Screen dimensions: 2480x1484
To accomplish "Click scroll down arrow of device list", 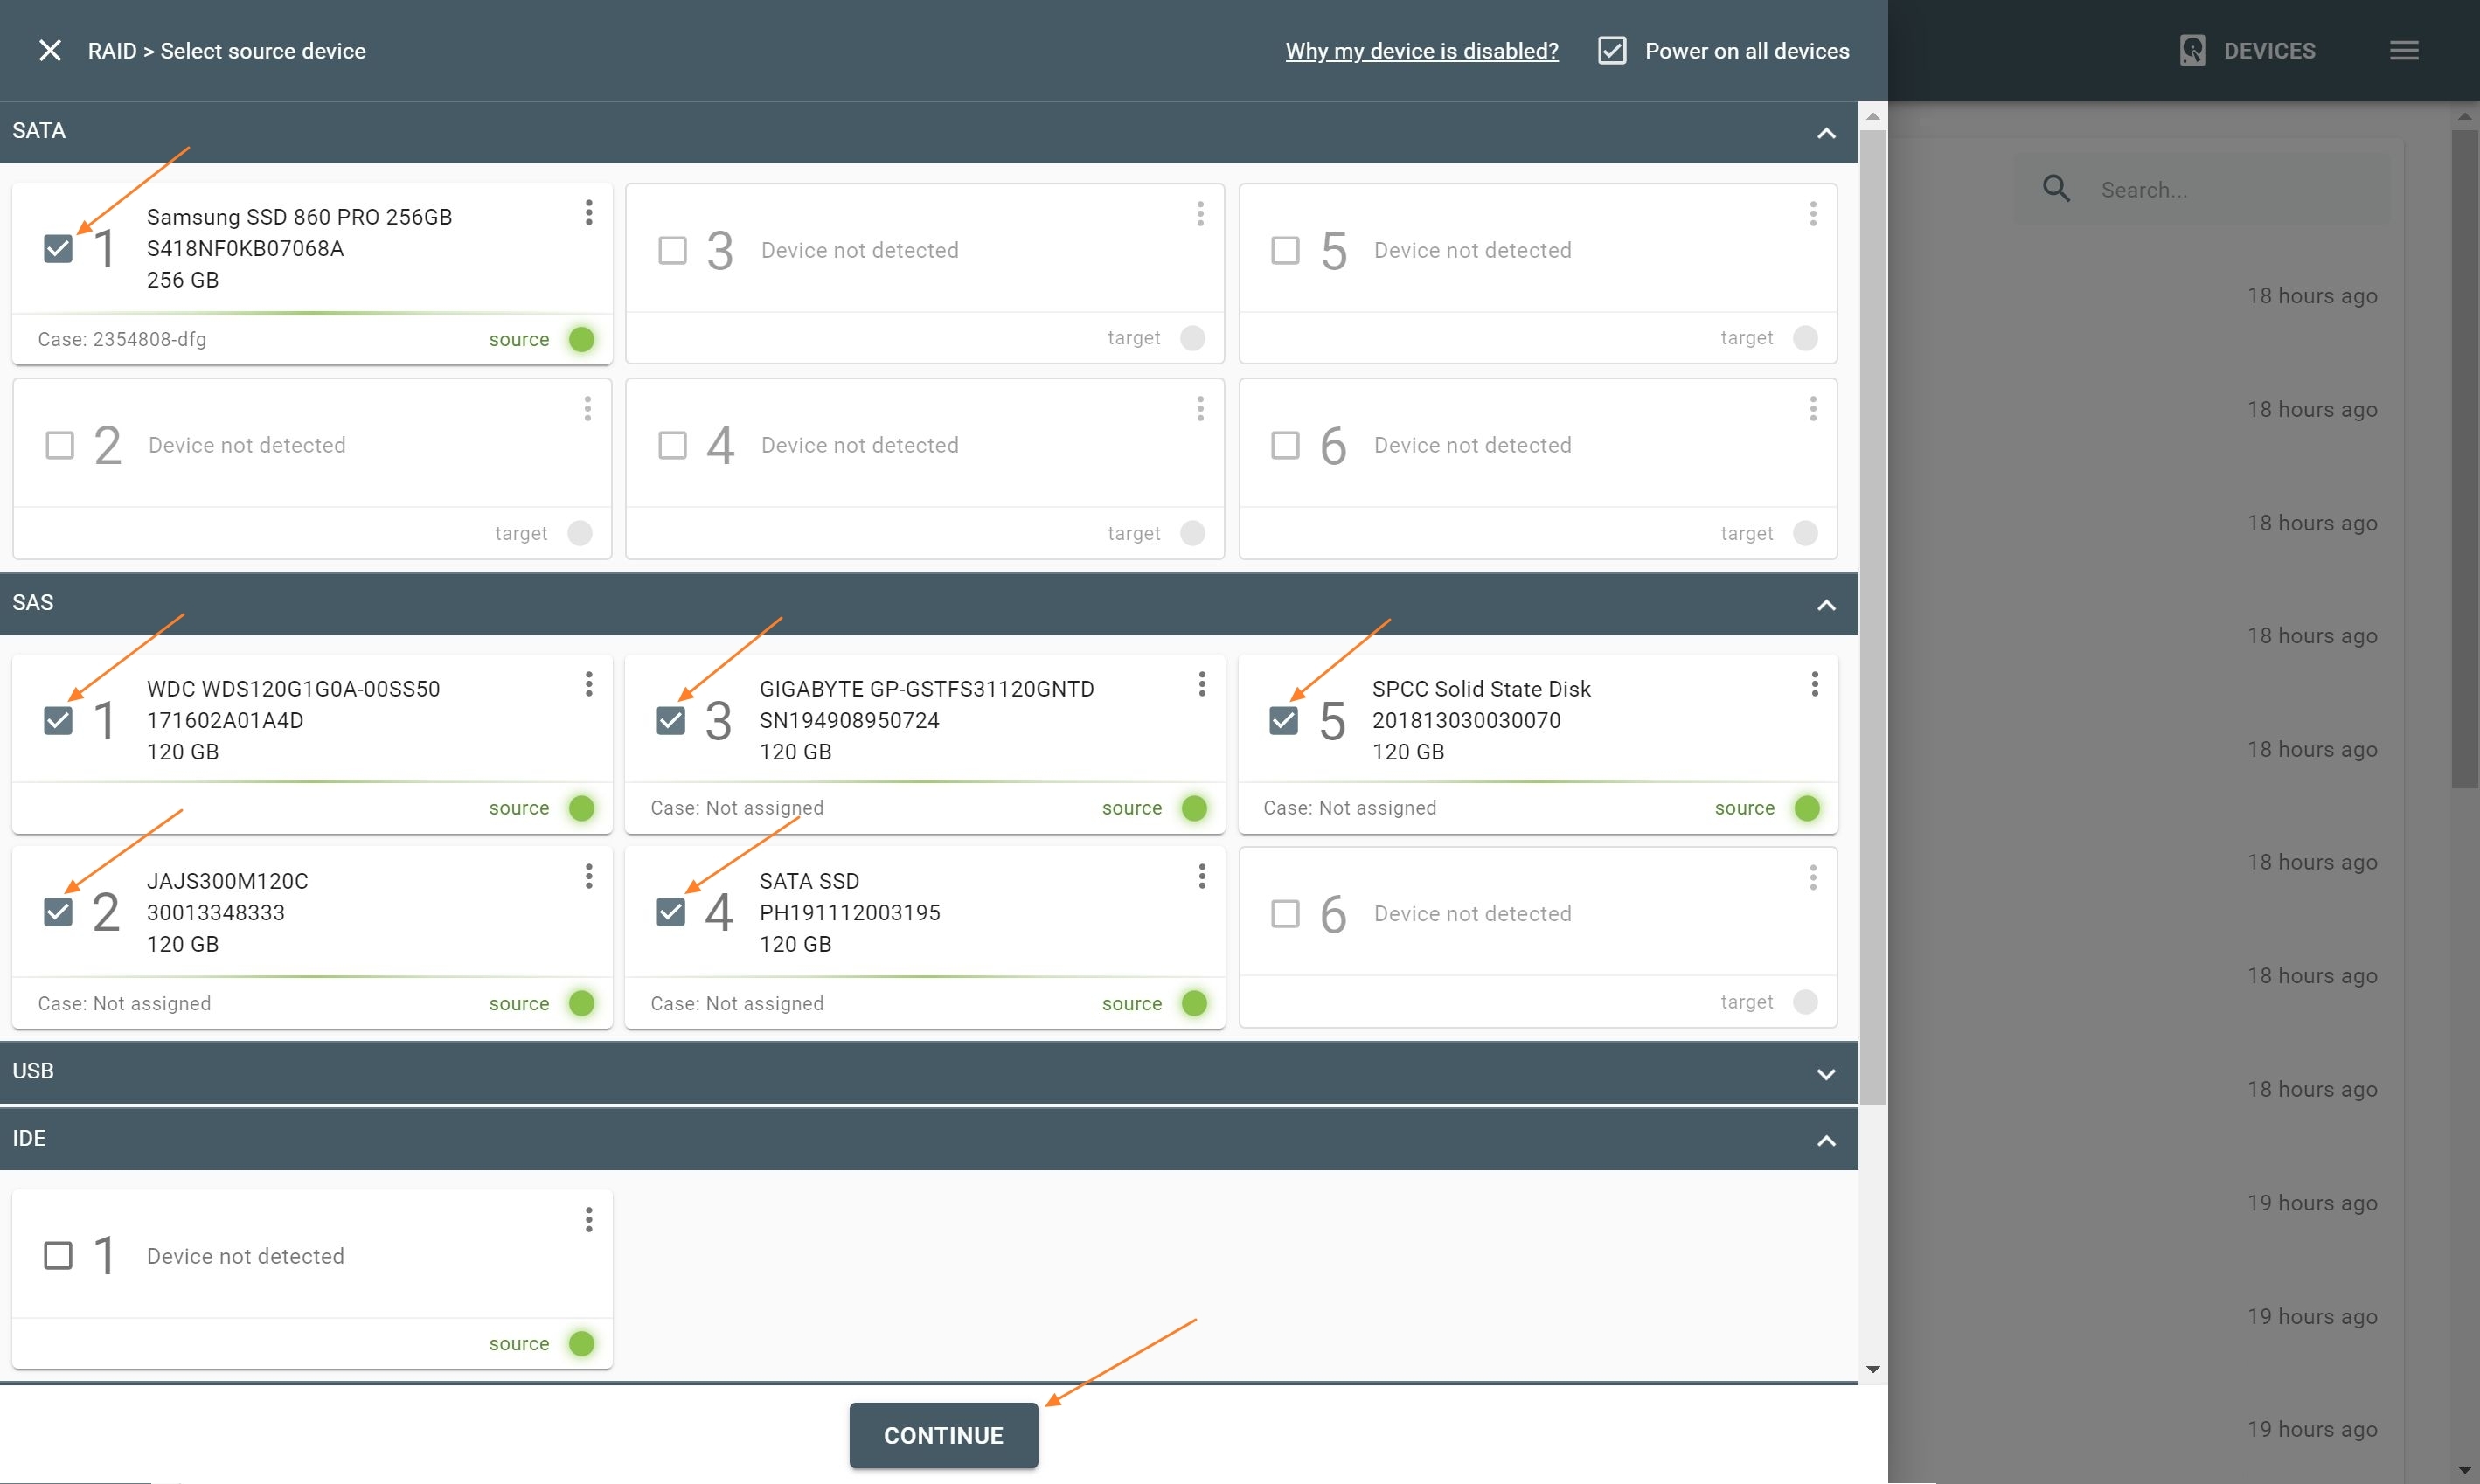I will tap(1873, 1369).
